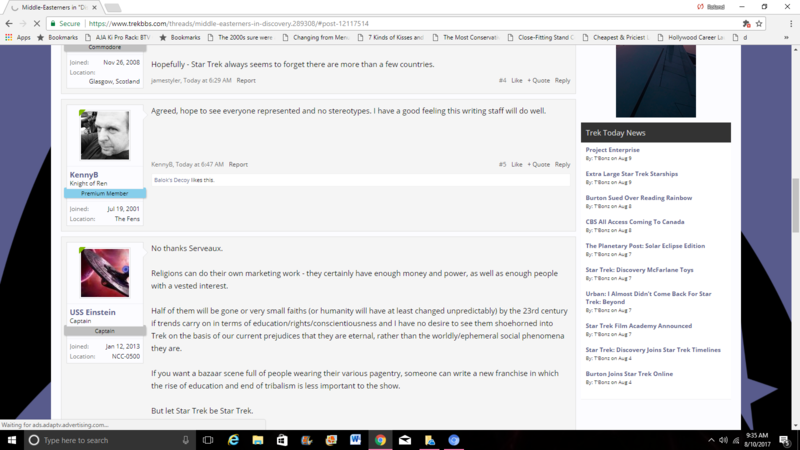Open Balok's Decoy profile in likes
Viewport: 800px width, 450px height.
point(171,180)
